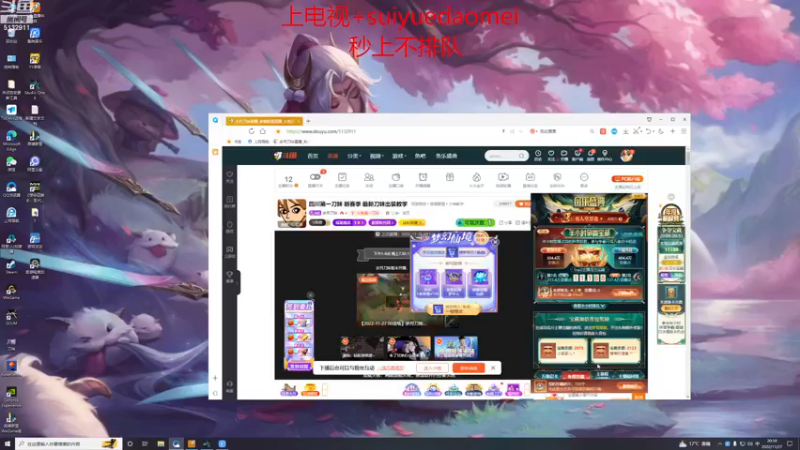
Task: Click the orange follow button beside stream title
Action: pyautogui.click(x=523, y=204)
